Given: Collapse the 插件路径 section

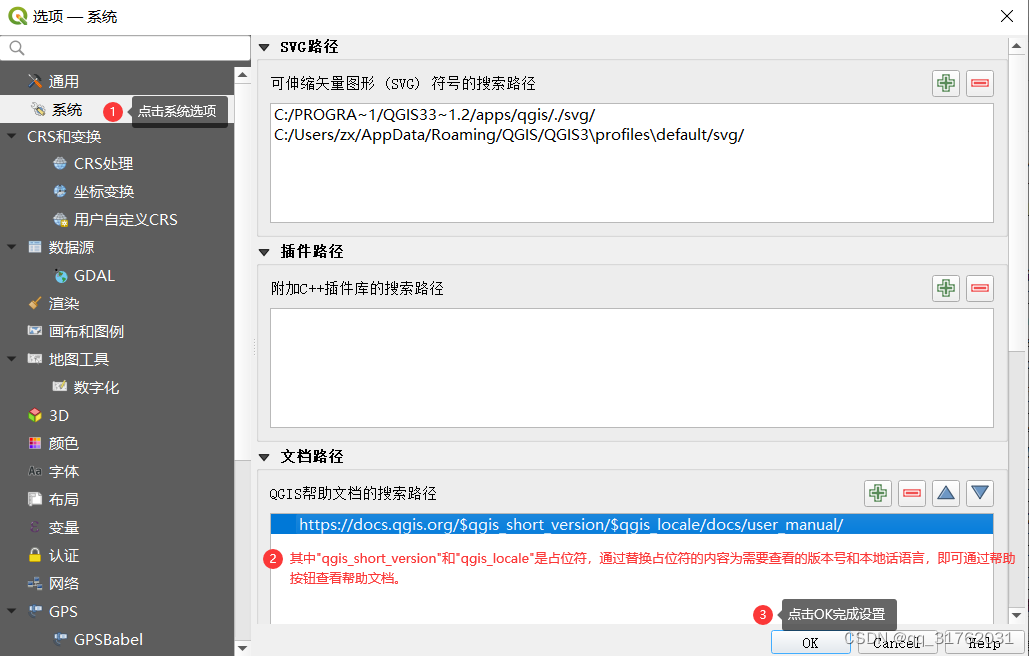Looking at the screenshot, I should (264, 252).
